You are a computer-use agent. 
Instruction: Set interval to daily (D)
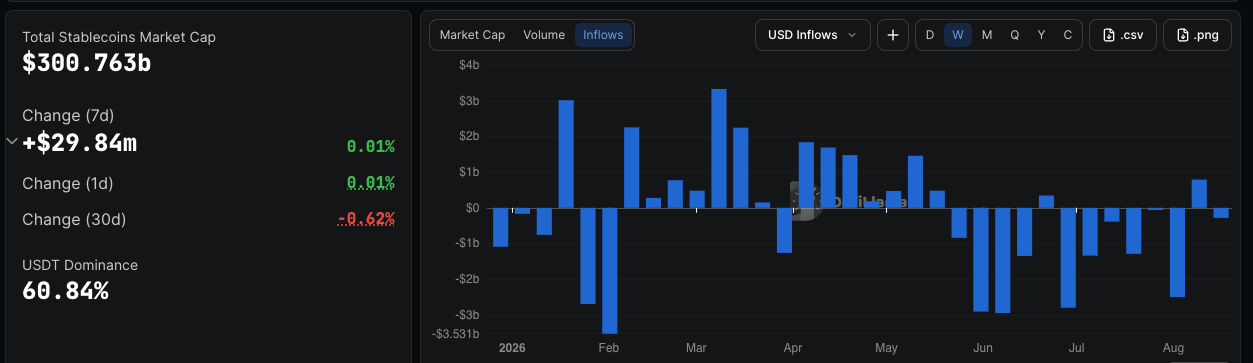tap(930, 35)
